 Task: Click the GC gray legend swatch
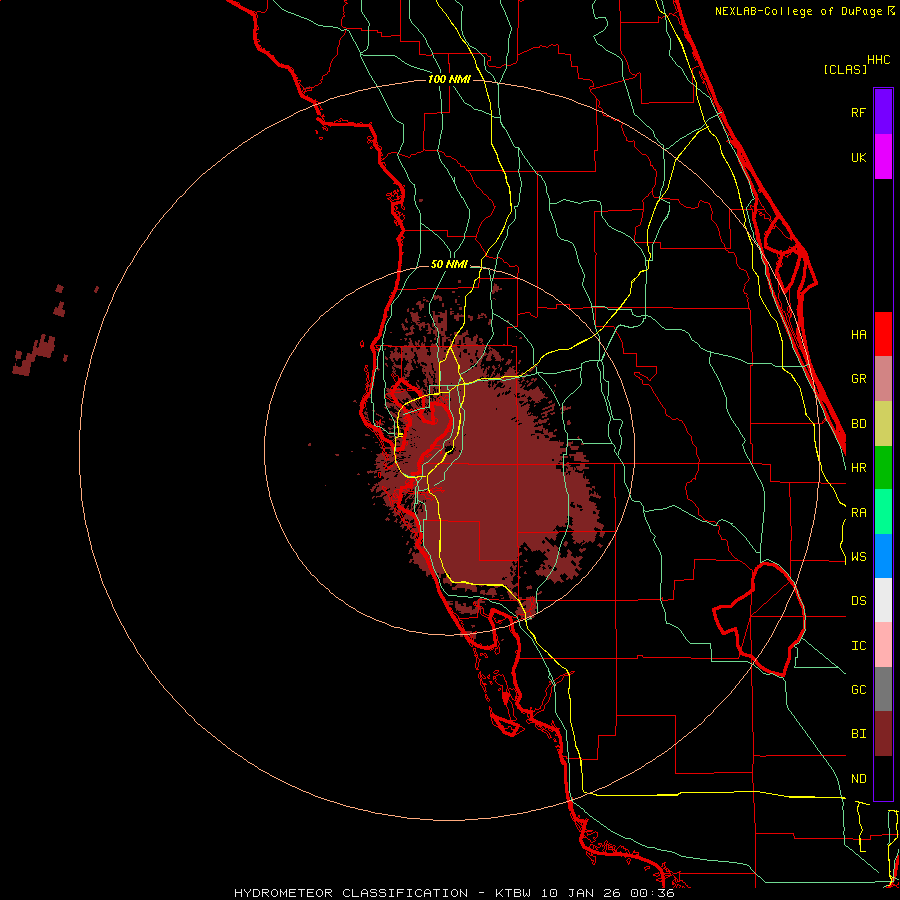883,689
